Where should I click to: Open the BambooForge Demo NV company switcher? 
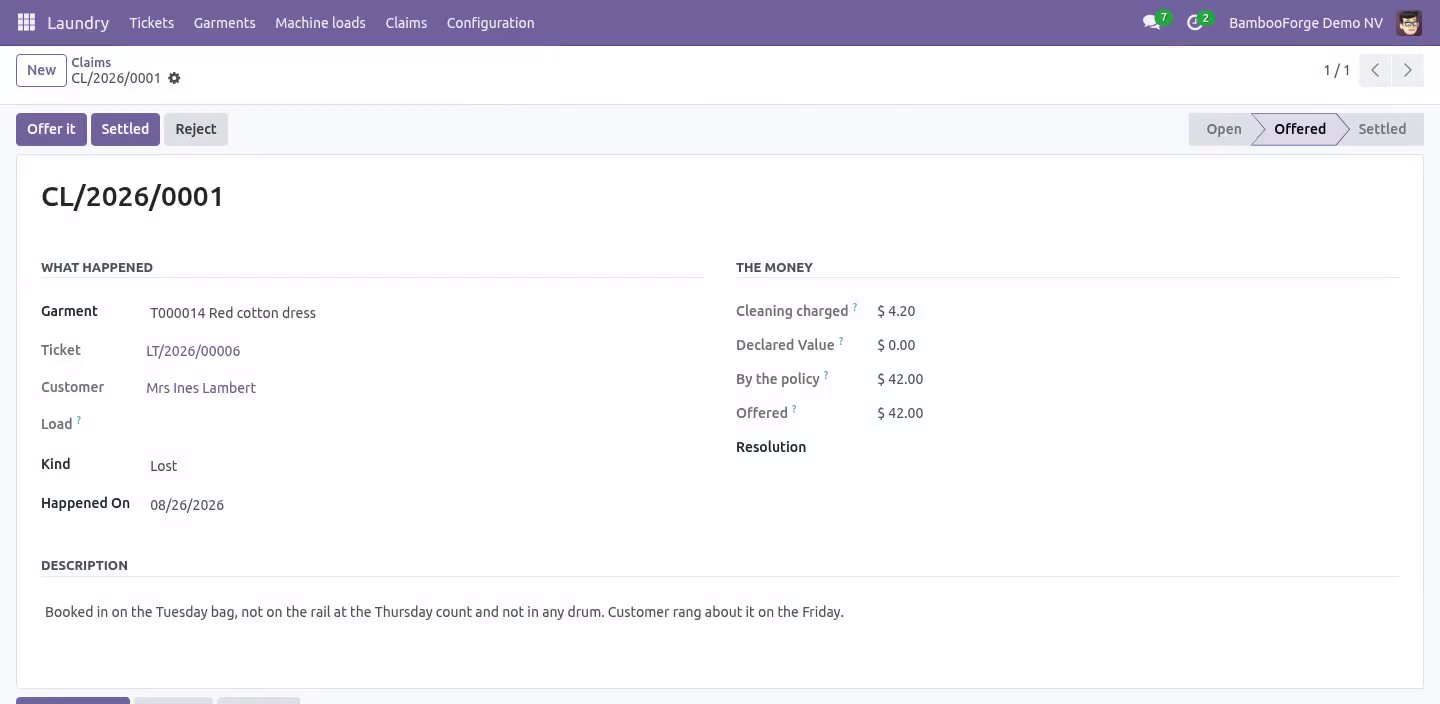coord(1306,22)
